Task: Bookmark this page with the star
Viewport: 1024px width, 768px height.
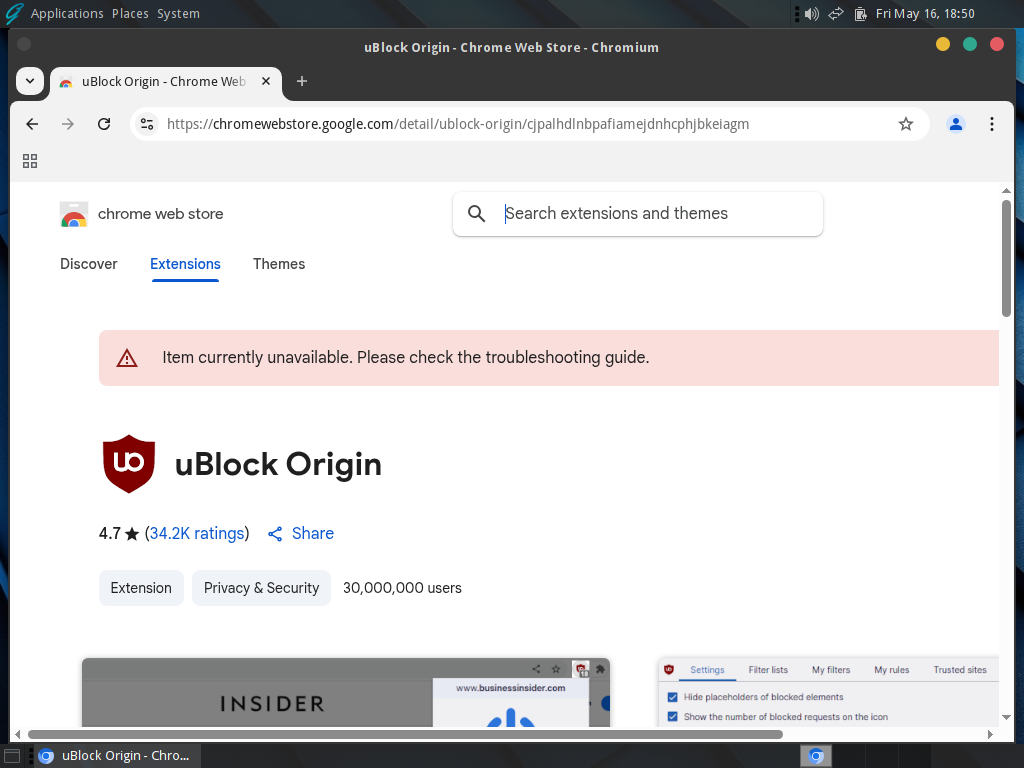Action: 906,124
